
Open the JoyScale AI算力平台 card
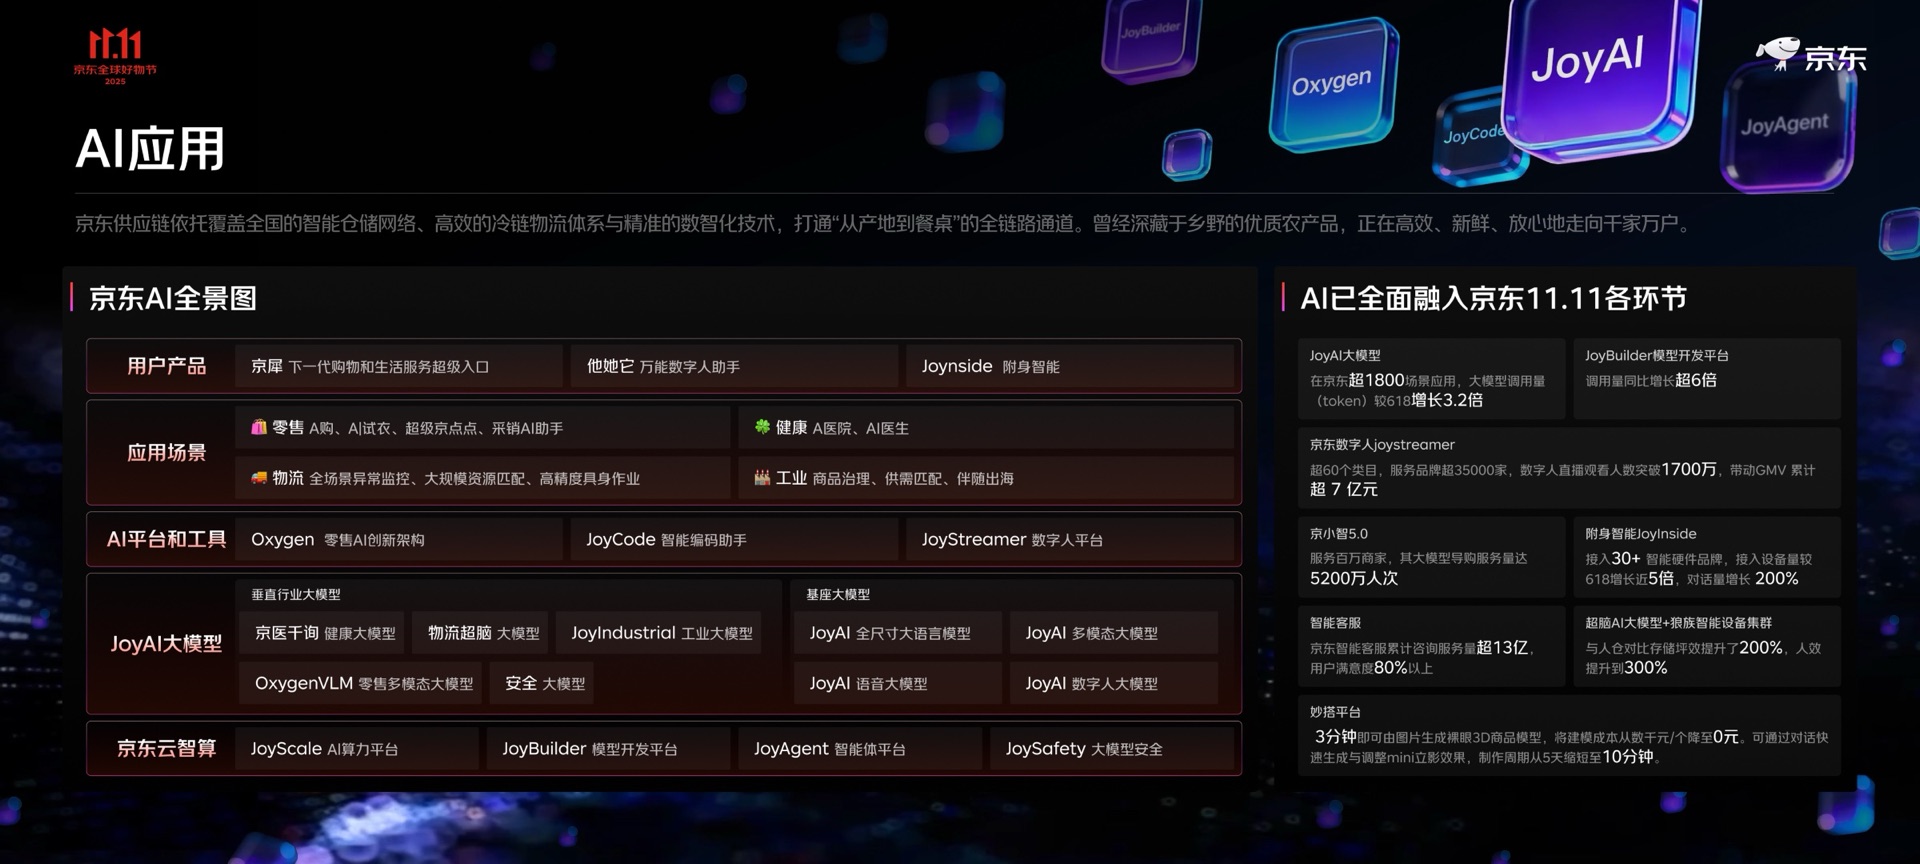[356, 748]
